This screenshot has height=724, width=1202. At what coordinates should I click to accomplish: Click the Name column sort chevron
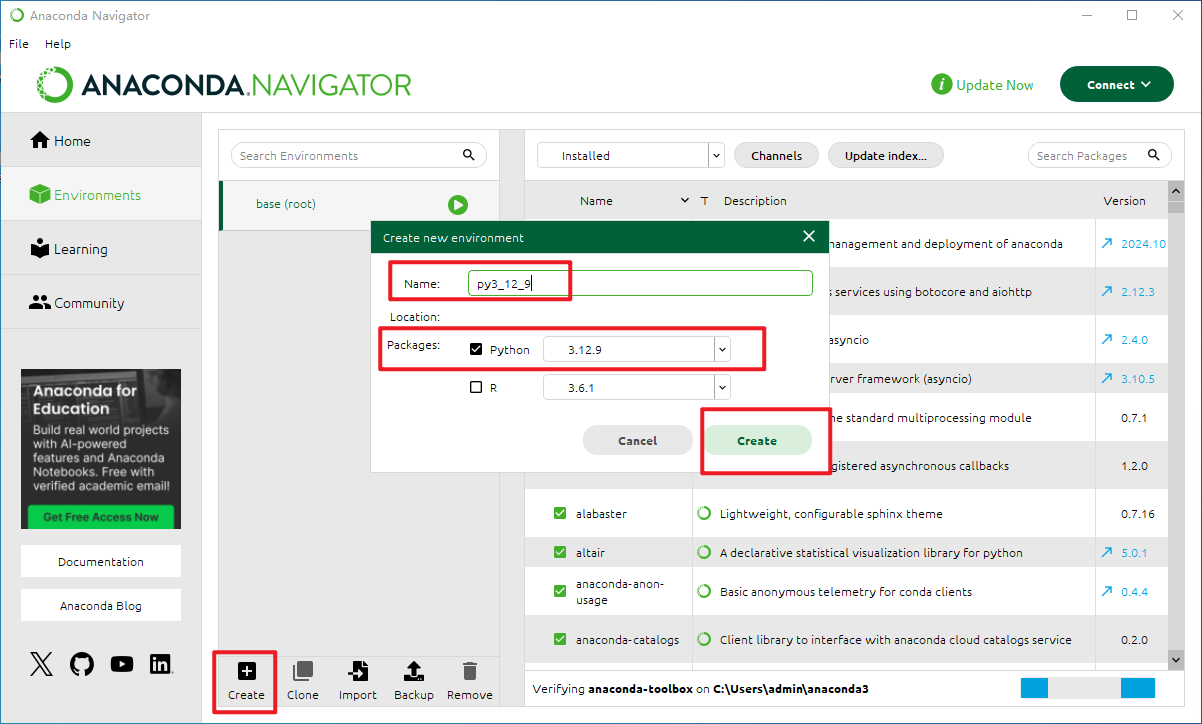tap(685, 201)
